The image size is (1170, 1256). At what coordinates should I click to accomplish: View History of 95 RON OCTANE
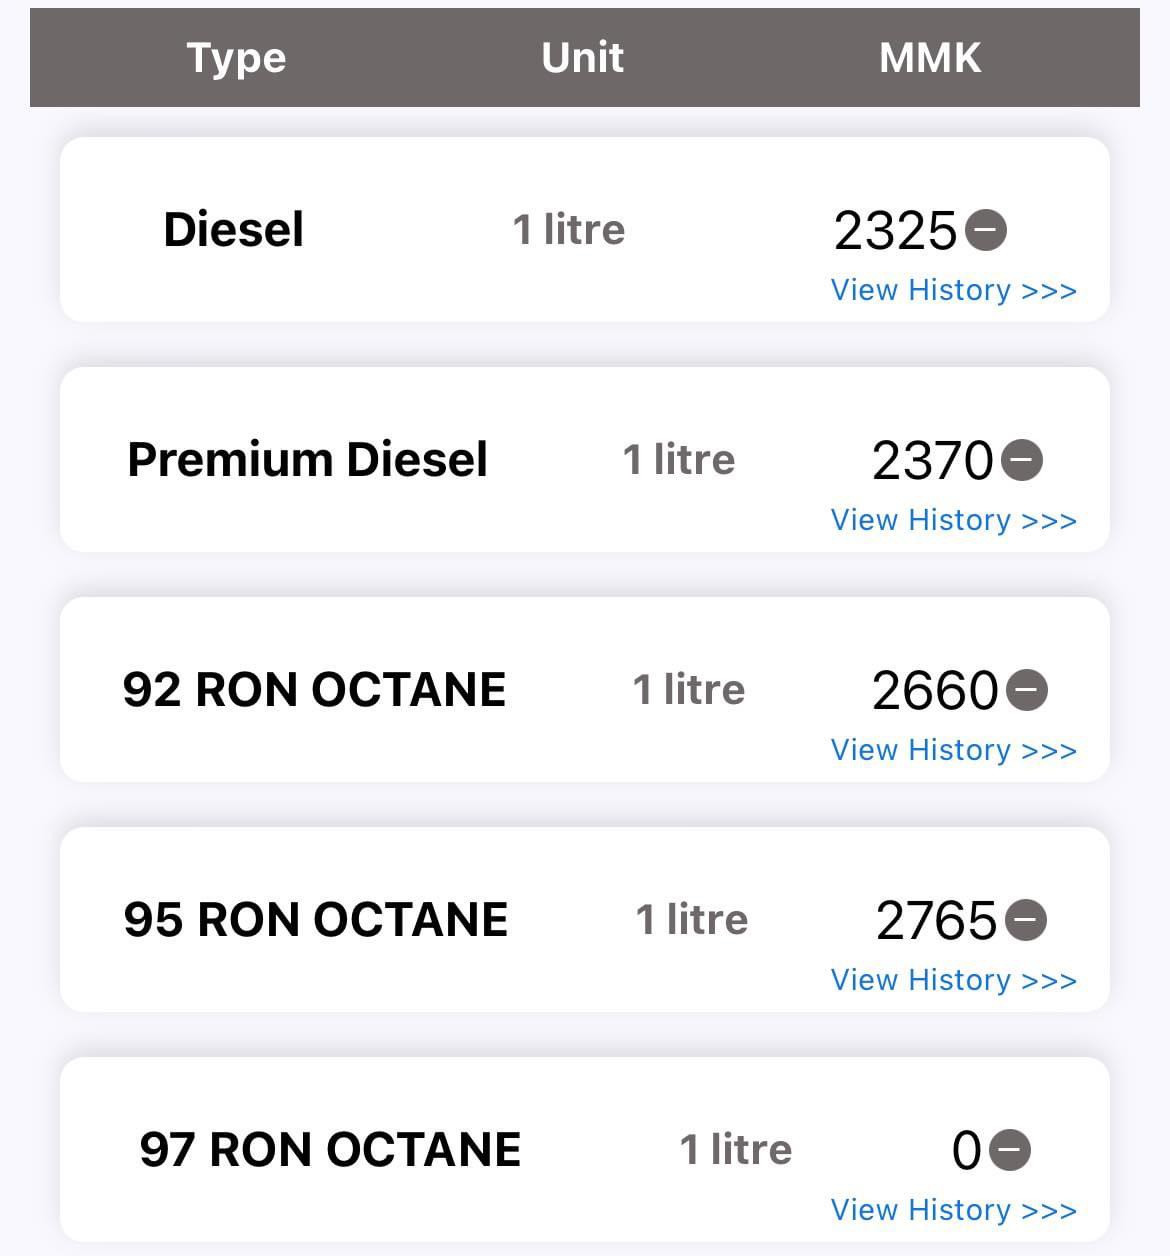[x=953, y=980]
